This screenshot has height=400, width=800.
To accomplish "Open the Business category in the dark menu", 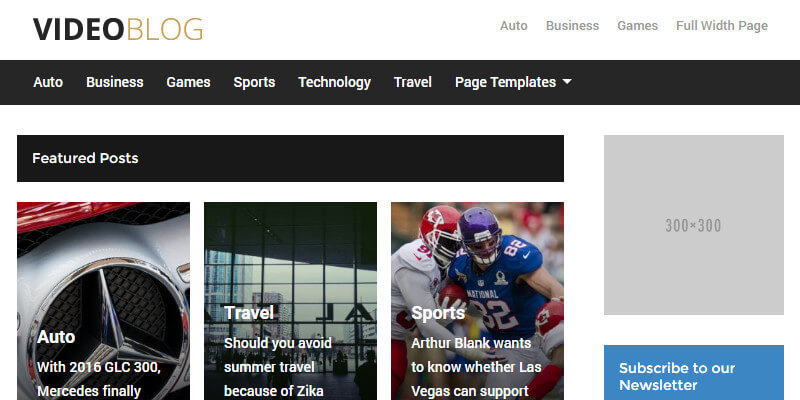I will [x=115, y=82].
